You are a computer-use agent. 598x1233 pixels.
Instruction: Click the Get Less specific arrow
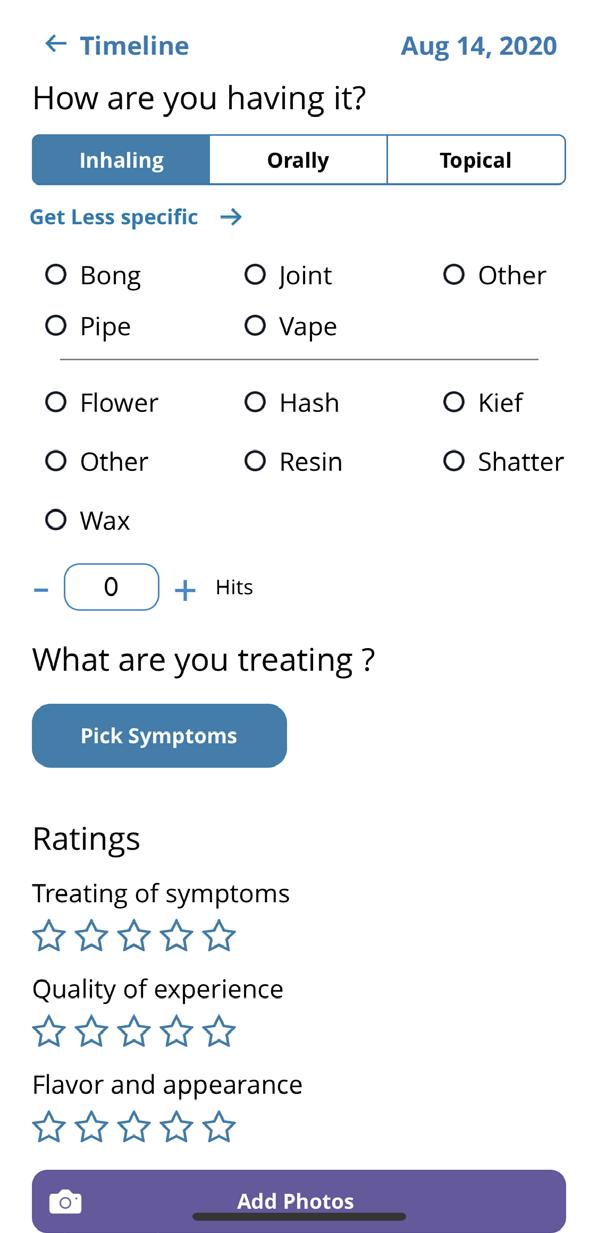231,217
